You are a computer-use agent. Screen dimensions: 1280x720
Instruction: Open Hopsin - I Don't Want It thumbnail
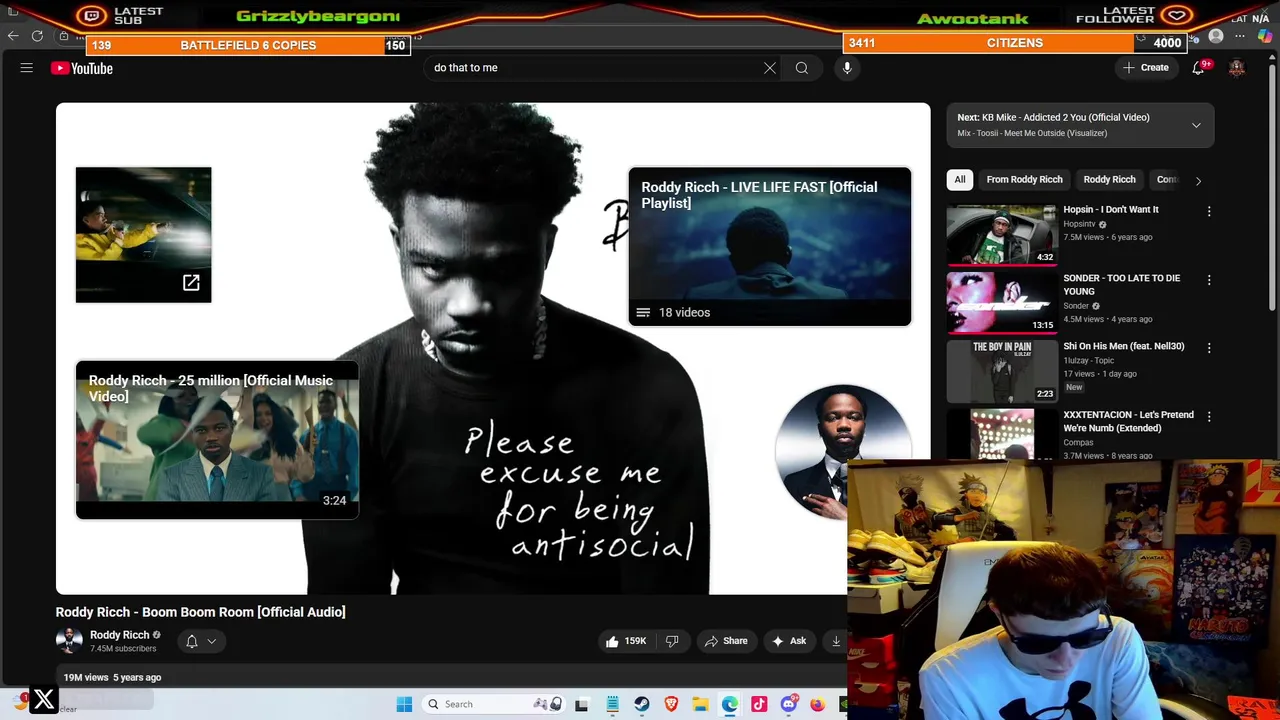1001,234
